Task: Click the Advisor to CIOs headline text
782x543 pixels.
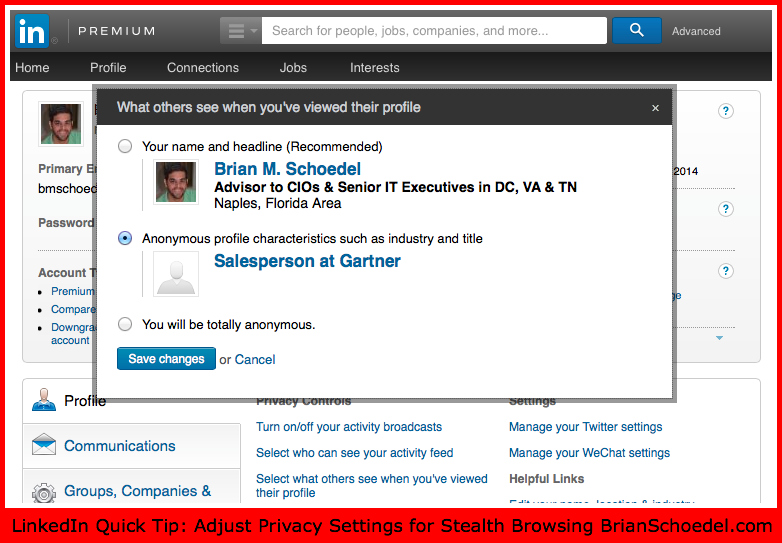Action: [395, 187]
